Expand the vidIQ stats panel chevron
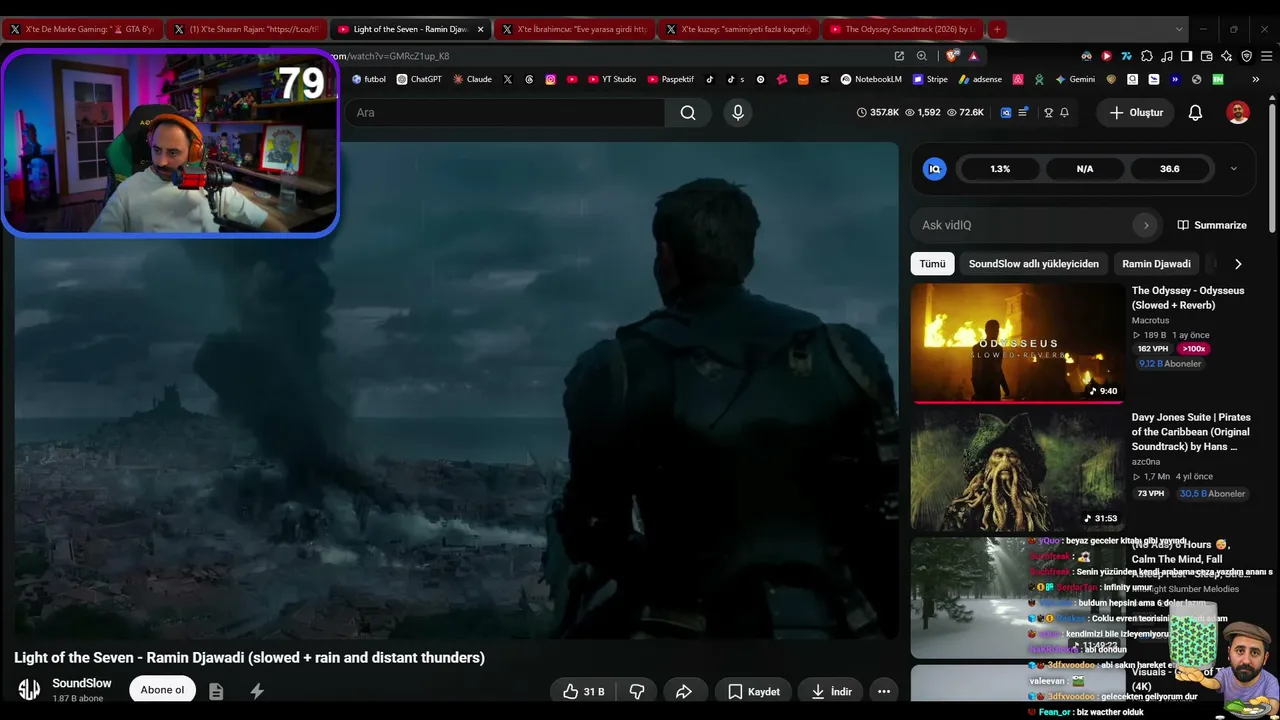Screen dimensions: 1280x720 click(1233, 169)
